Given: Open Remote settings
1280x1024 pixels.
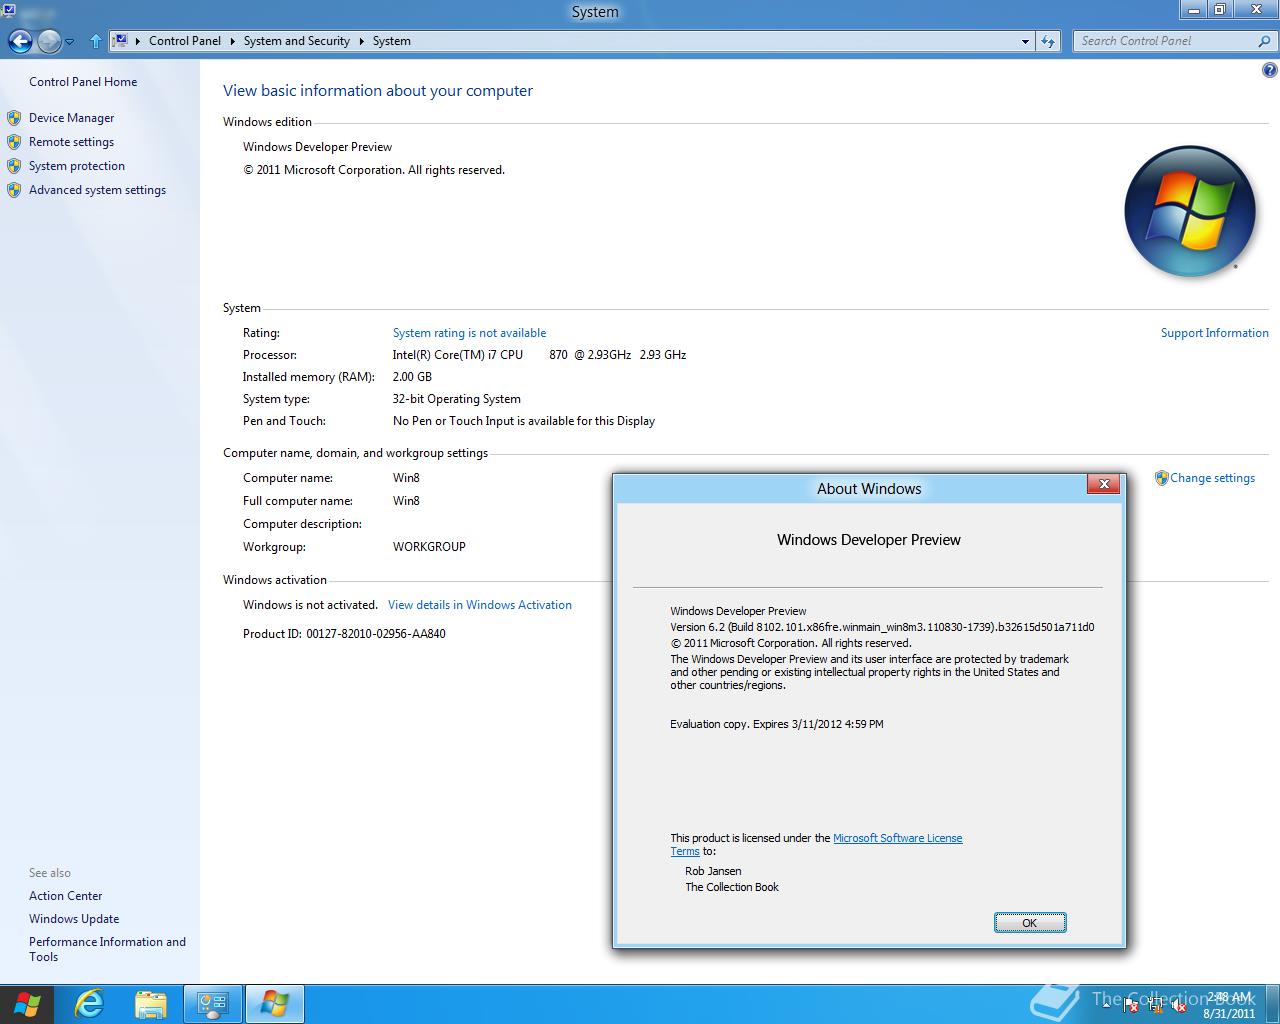Looking at the screenshot, I should pyautogui.click(x=71, y=142).
